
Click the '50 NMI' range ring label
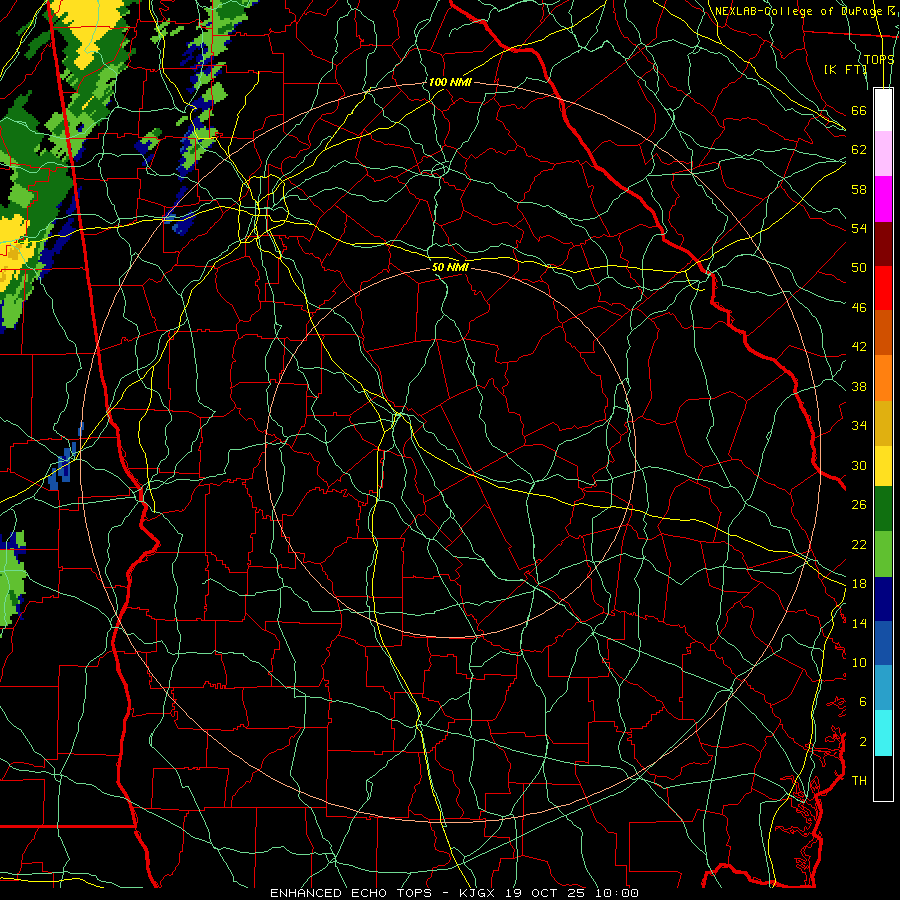click(x=451, y=267)
